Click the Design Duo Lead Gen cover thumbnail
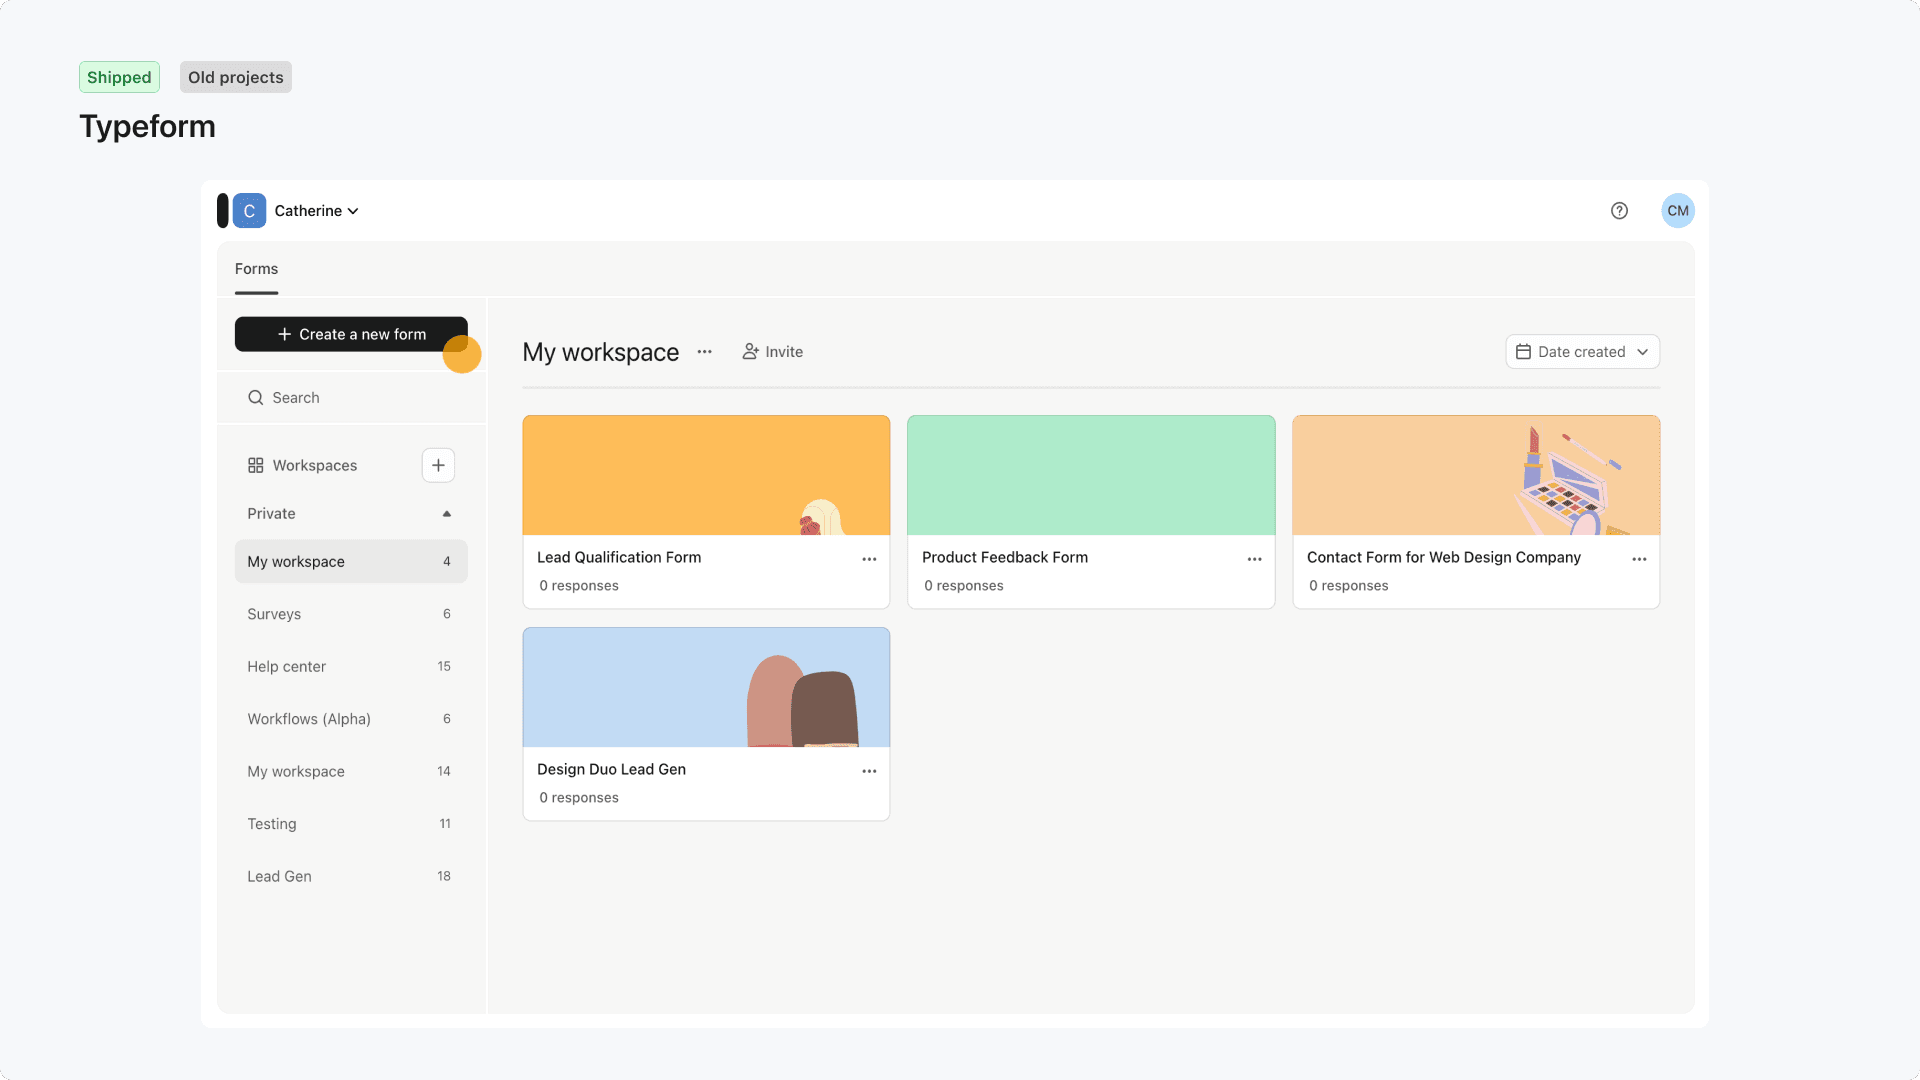This screenshot has width=1920, height=1080. (705, 686)
